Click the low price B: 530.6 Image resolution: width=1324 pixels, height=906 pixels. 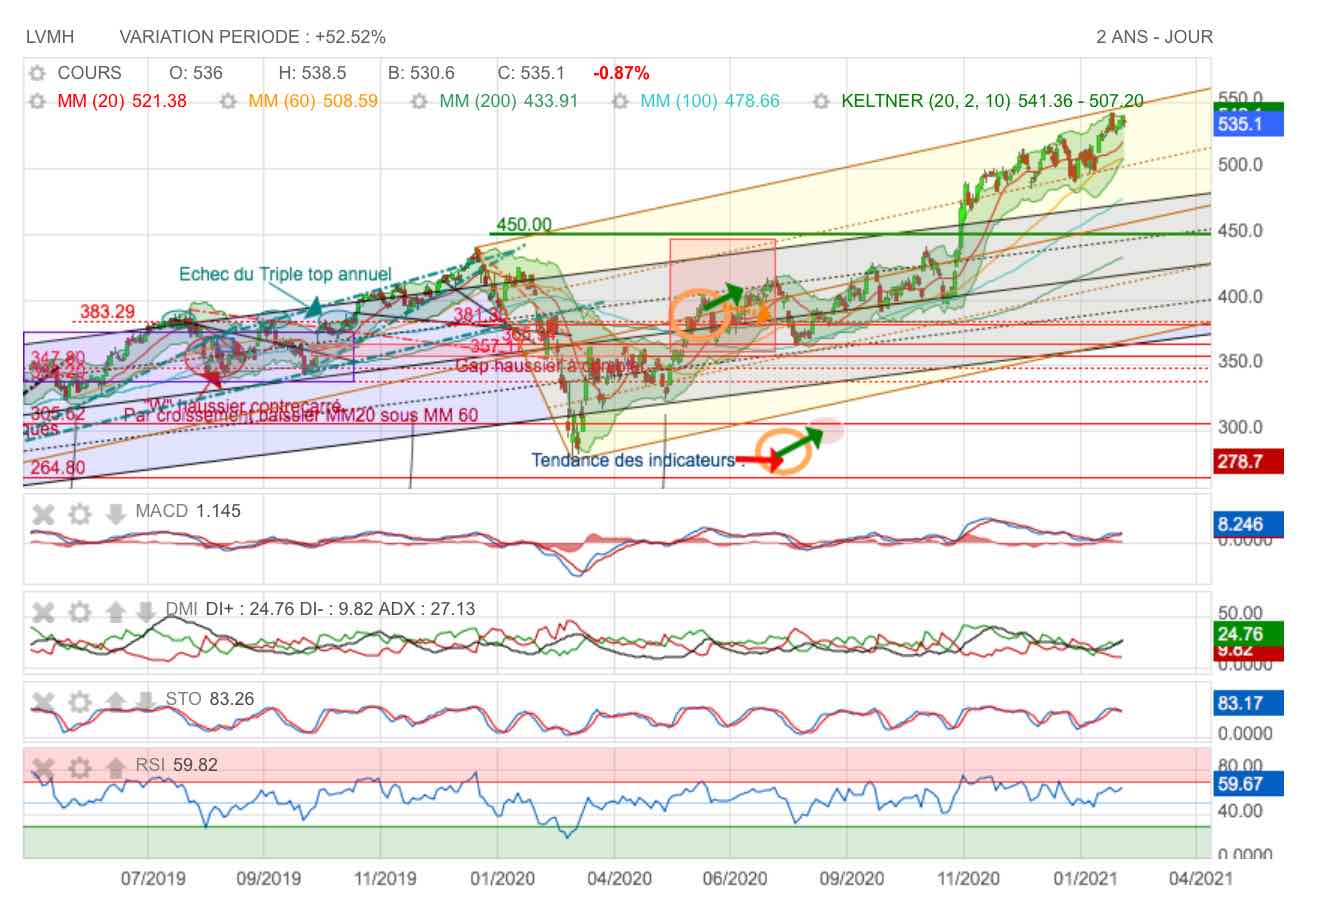(x=421, y=73)
